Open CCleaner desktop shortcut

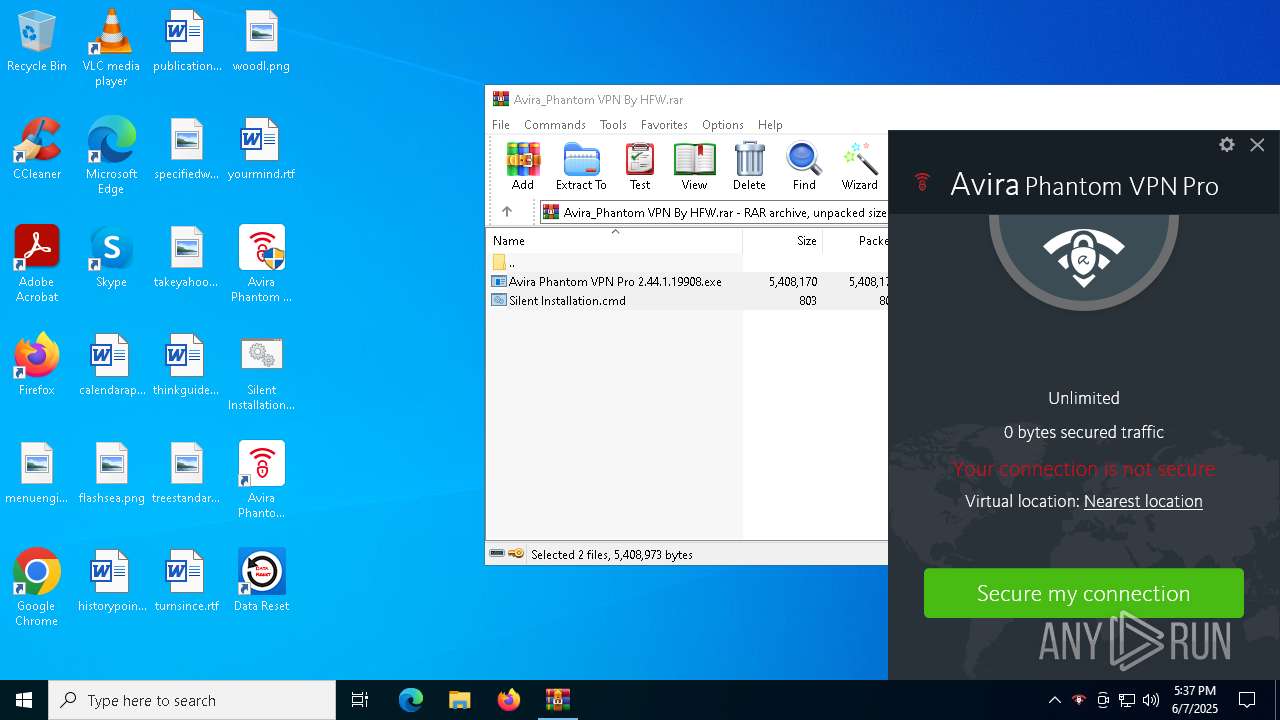click(x=37, y=149)
